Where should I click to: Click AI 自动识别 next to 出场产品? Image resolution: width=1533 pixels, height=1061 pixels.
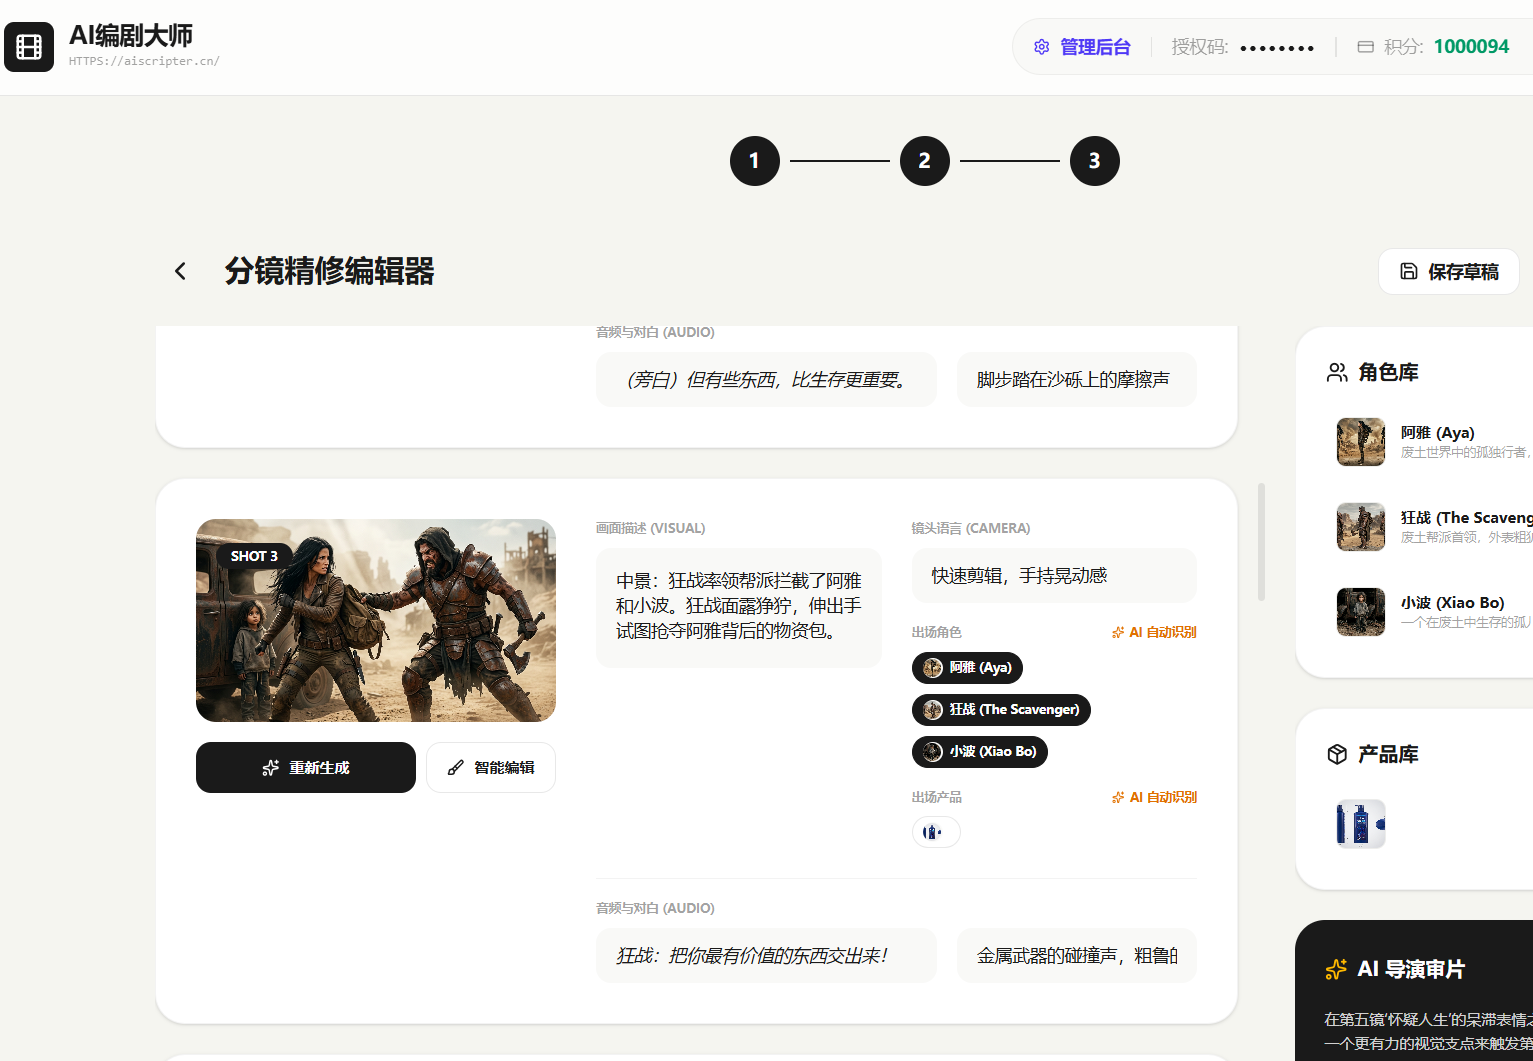[x=1154, y=797]
